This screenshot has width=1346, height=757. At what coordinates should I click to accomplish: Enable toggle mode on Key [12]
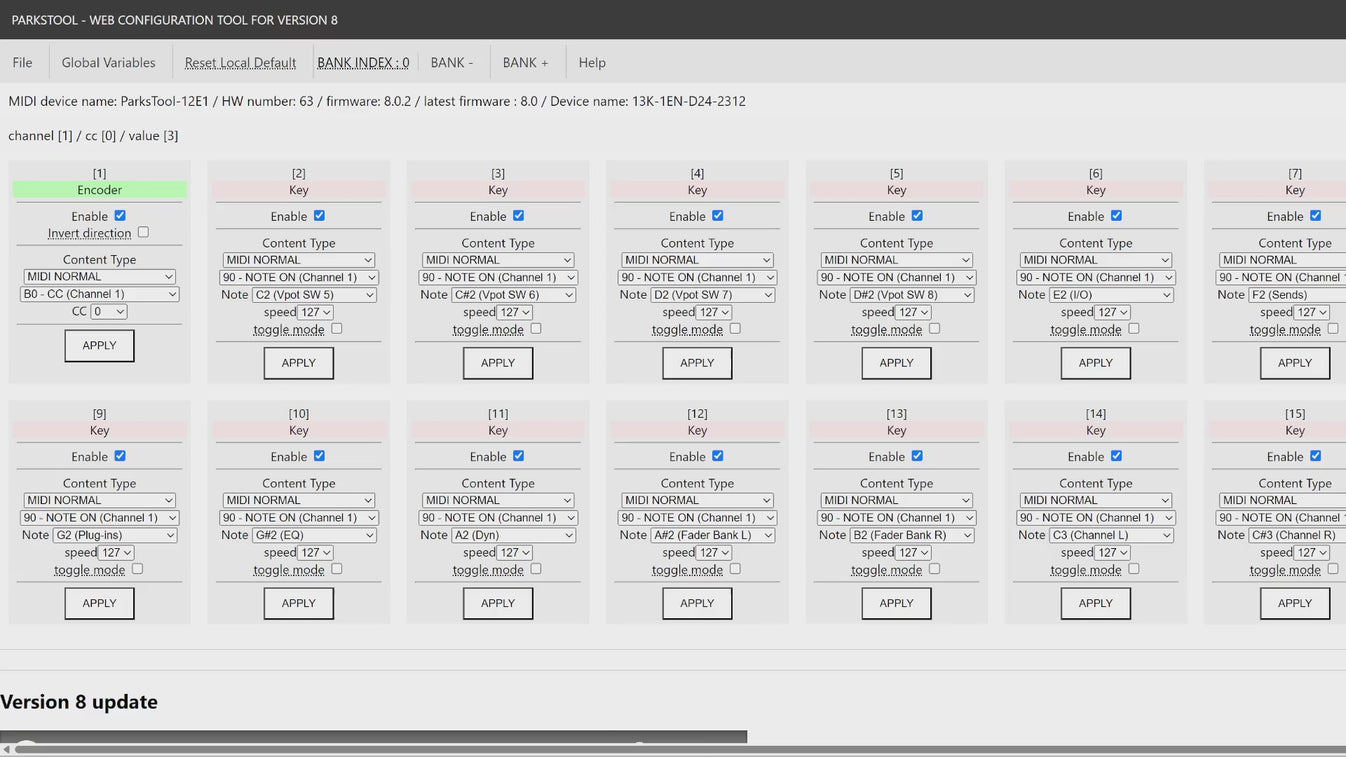735,568
